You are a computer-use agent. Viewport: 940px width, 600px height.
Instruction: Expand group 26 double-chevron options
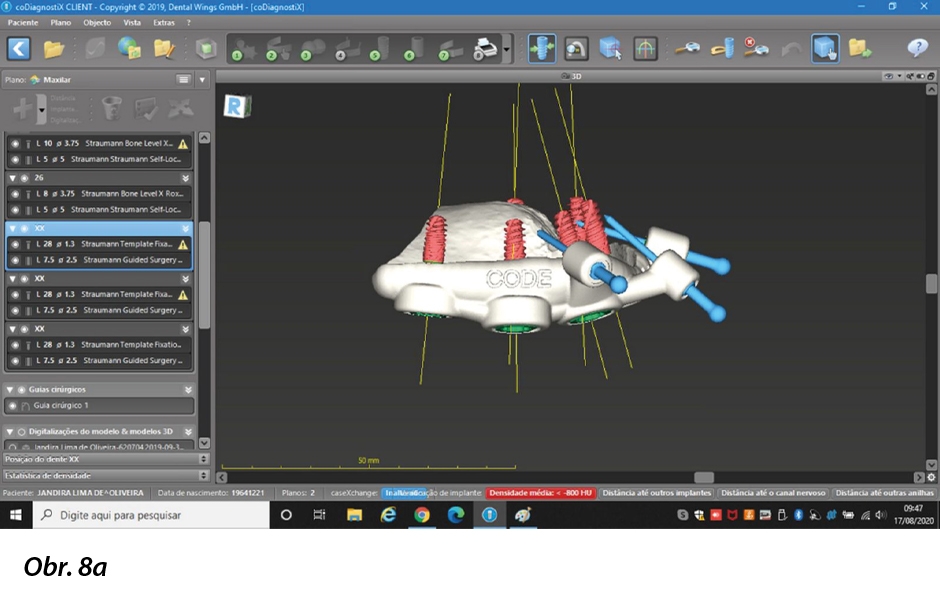pyautogui.click(x=186, y=178)
